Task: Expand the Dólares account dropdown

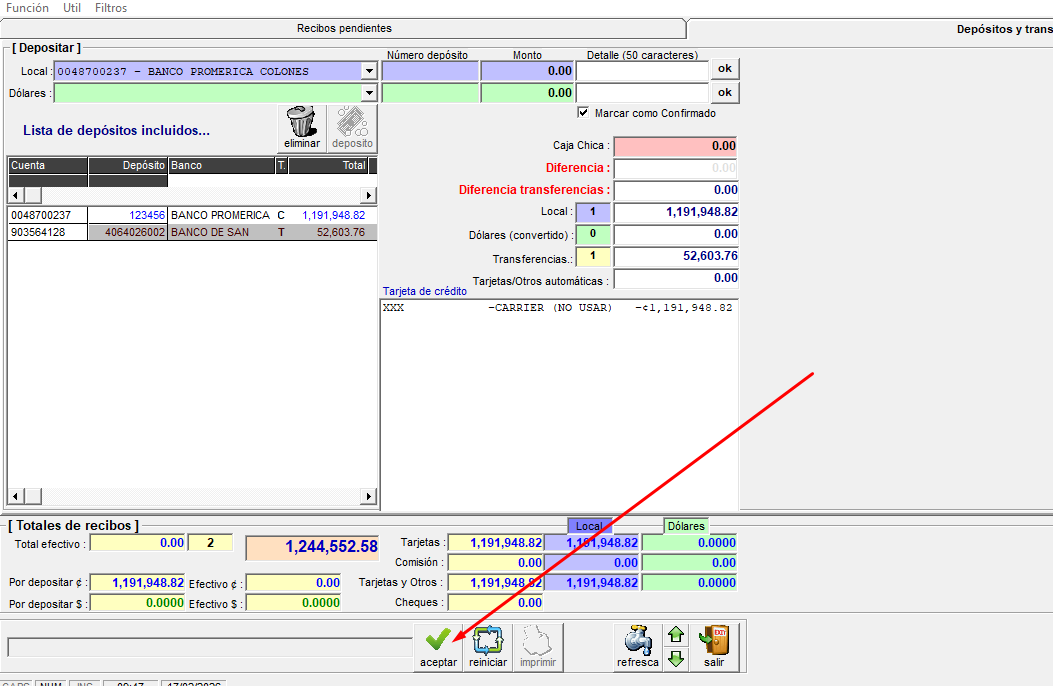Action: [369, 93]
